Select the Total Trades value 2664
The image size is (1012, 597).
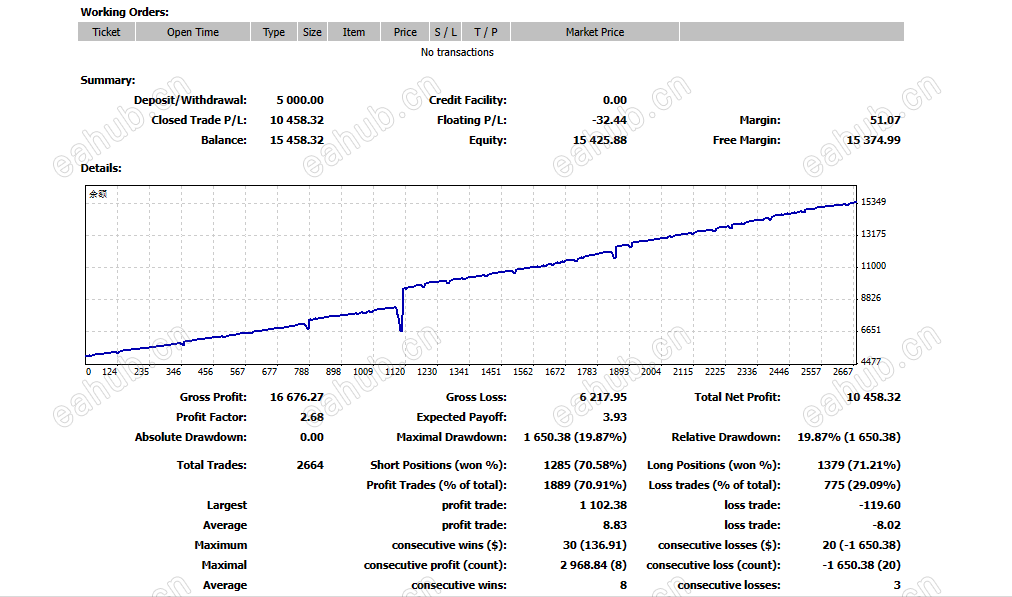pyautogui.click(x=310, y=465)
